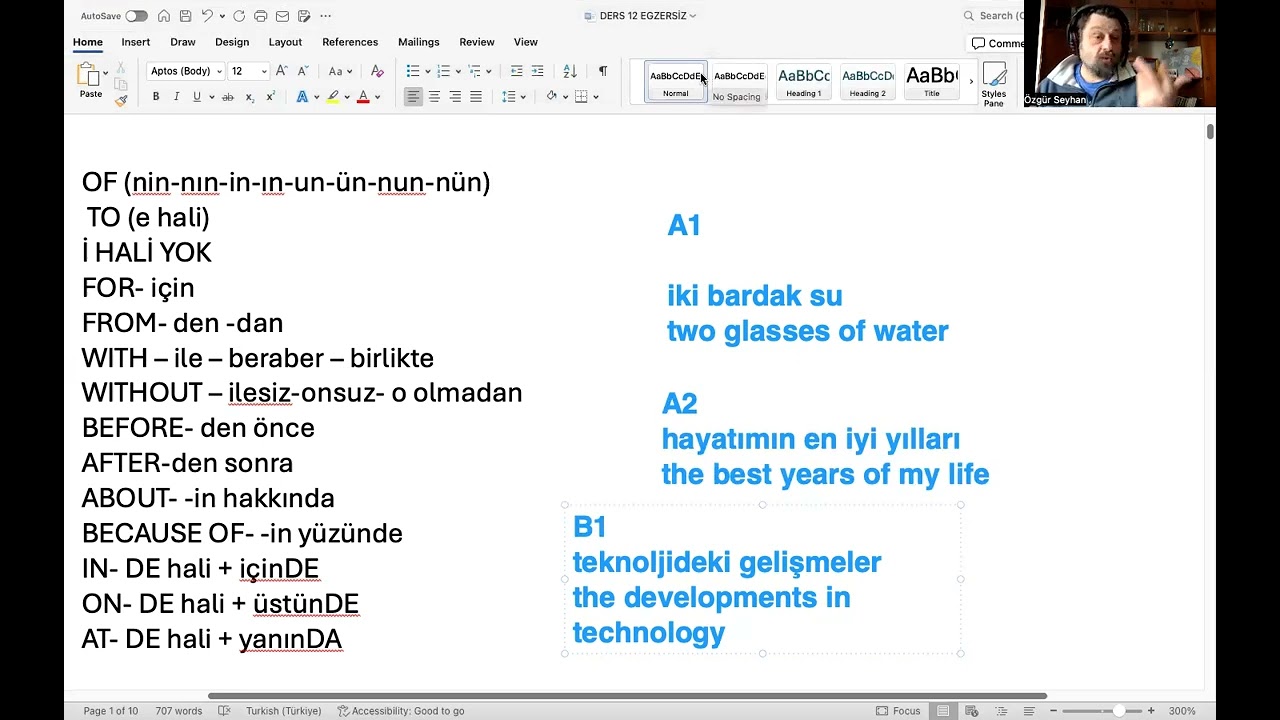Click the Paste button

click(90, 81)
